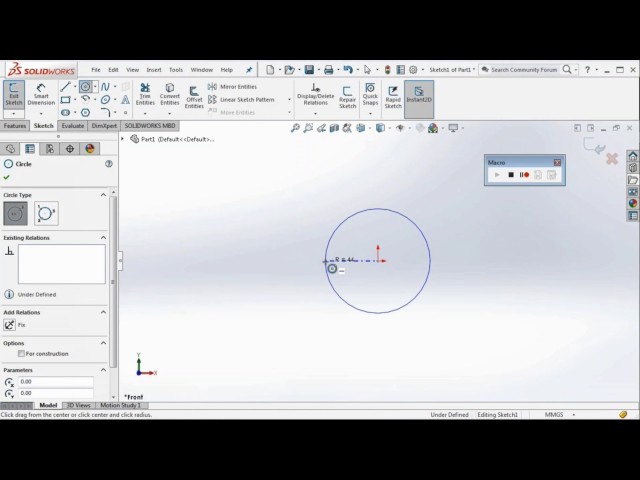Image resolution: width=640 pixels, height=480 pixels.
Task: Open the File menu
Action: pyautogui.click(x=96, y=70)
